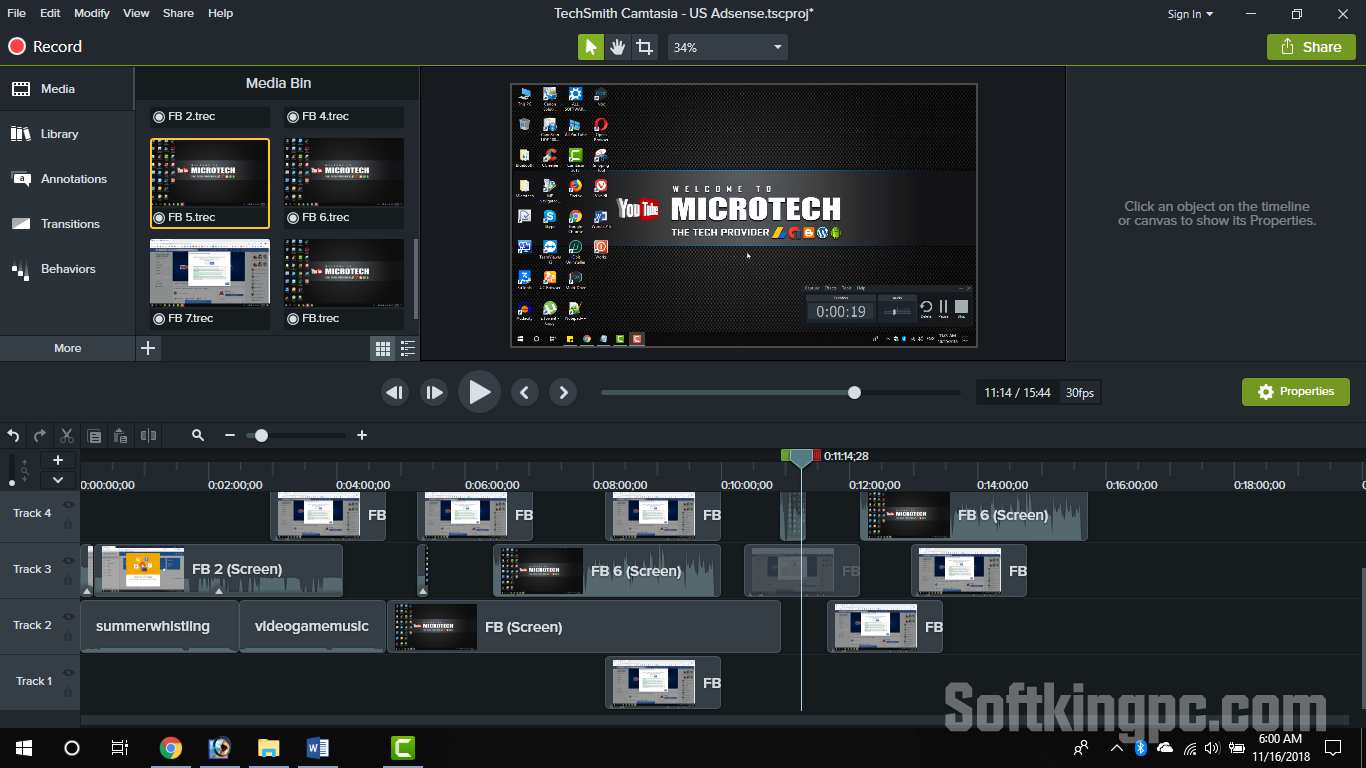Screen dimensions: 1366x768
Task: Switch Media Bin to list view
Action: click(408, 348)
